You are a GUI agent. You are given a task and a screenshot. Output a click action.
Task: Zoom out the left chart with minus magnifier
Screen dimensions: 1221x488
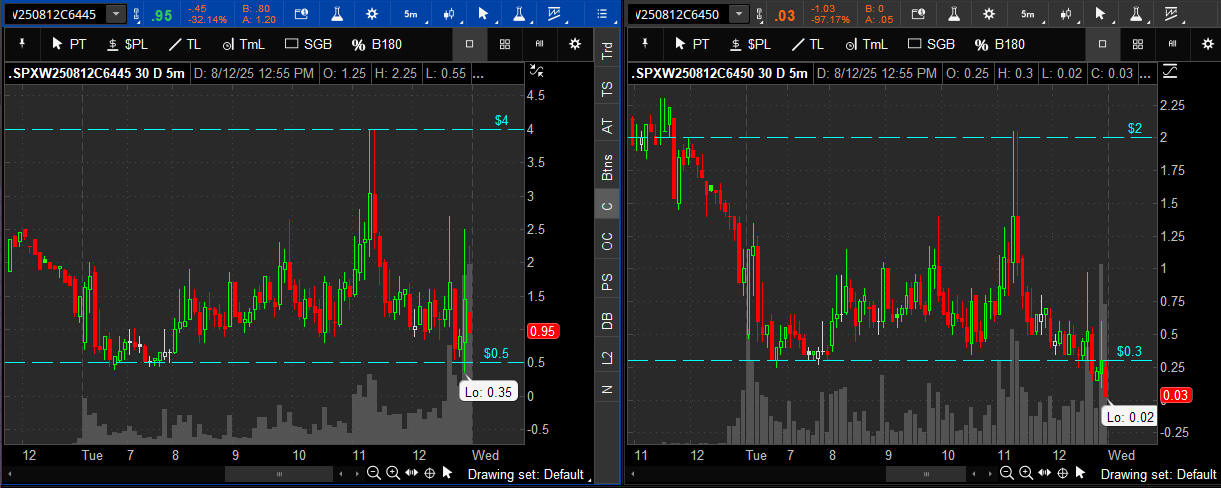pyautogui.click(x=374, y=473)
